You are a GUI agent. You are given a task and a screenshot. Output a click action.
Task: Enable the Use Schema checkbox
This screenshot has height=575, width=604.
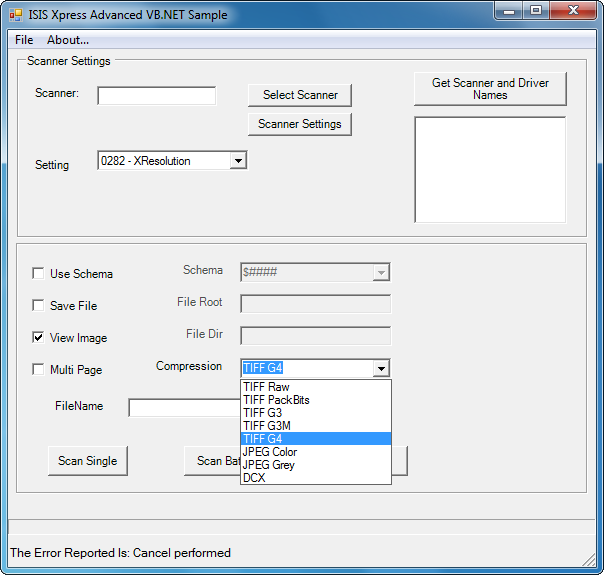(x=38, y=273)
